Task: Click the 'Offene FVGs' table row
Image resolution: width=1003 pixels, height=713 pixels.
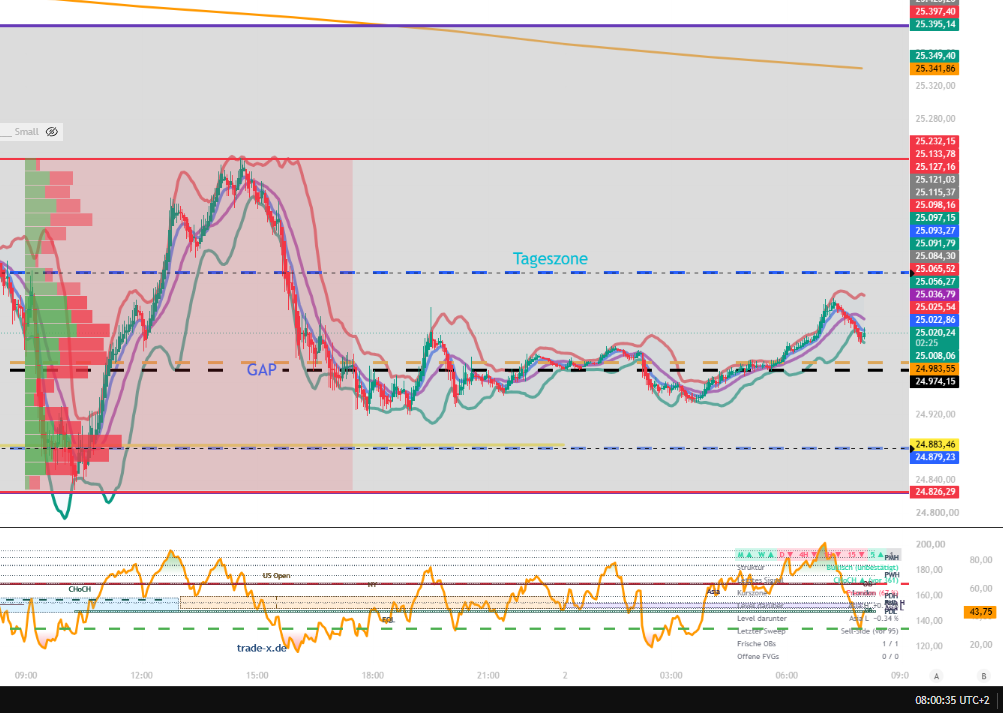Action: (818, 657)
